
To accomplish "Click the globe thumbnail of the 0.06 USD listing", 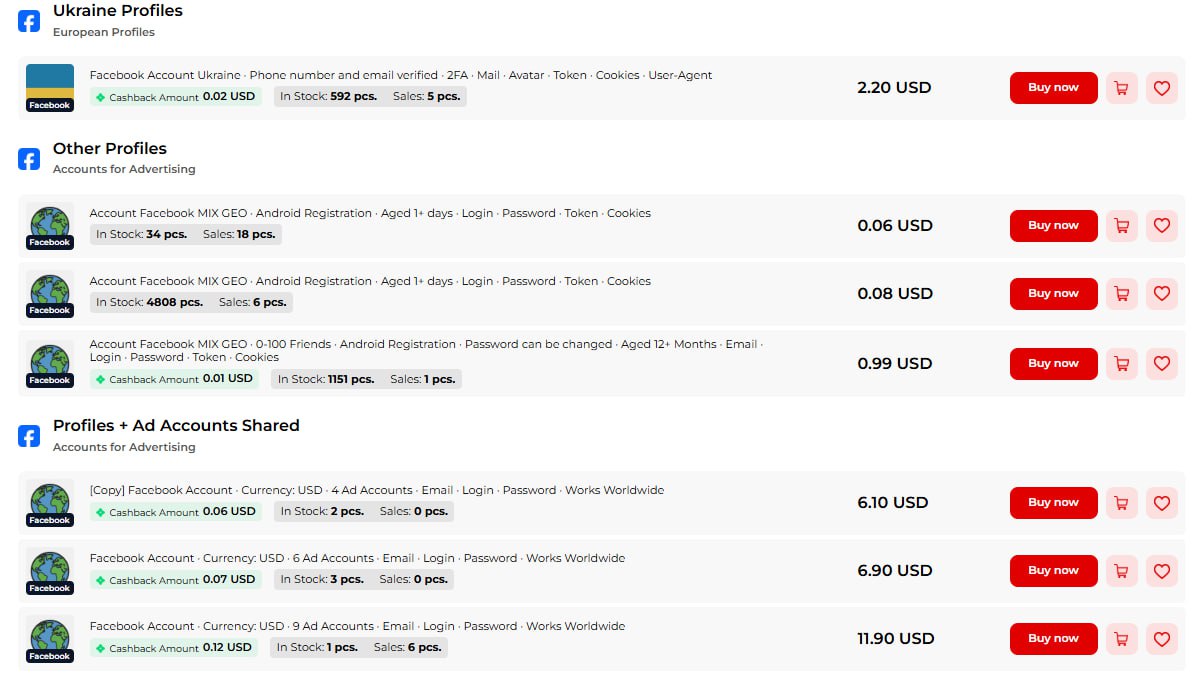I will coord(49,226).
